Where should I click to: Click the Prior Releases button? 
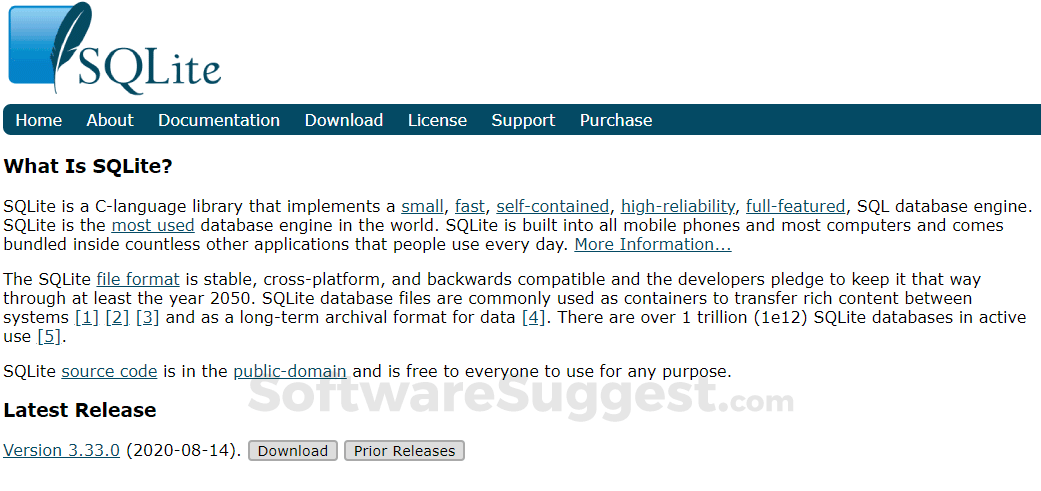(404, 451)
